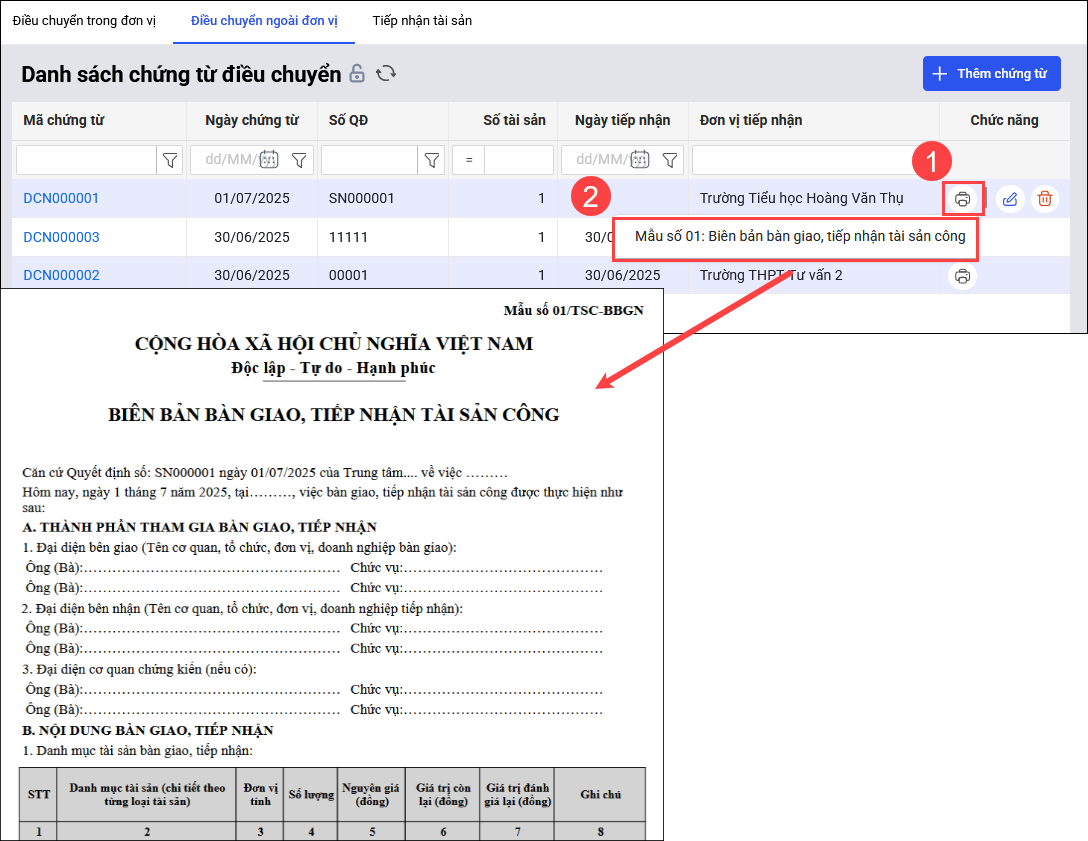This screenshot has width=1088, height=841.
Task: Open calendar picker in Ngày tiếp nhận filter
Action: pyautogui.click(x=640, y=160)
